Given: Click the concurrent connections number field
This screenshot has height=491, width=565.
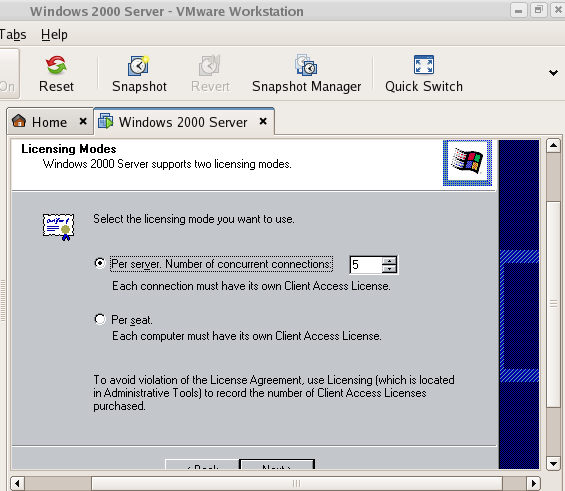Looking at the screenshot, I should click(366, 265).
